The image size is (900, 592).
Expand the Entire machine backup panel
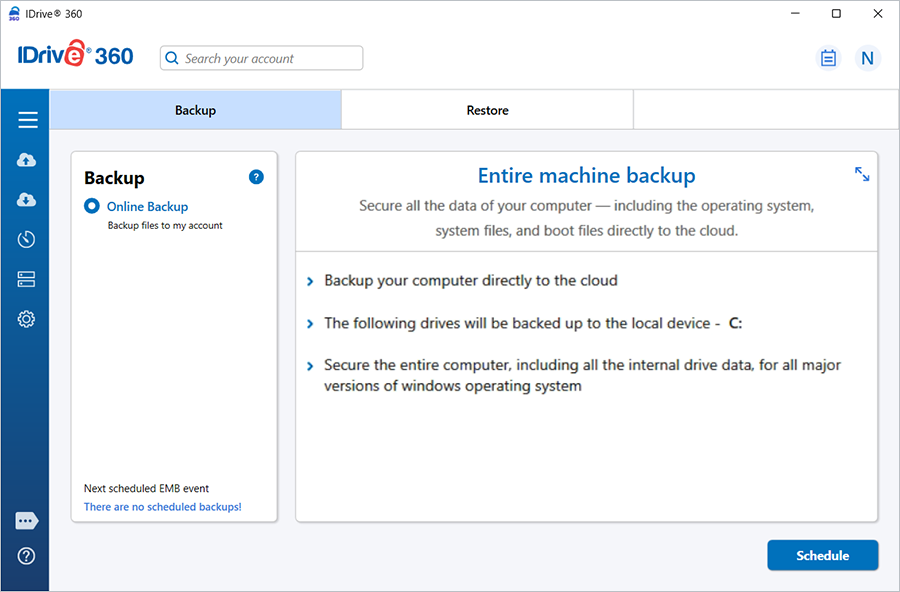(x=862, y=174)
